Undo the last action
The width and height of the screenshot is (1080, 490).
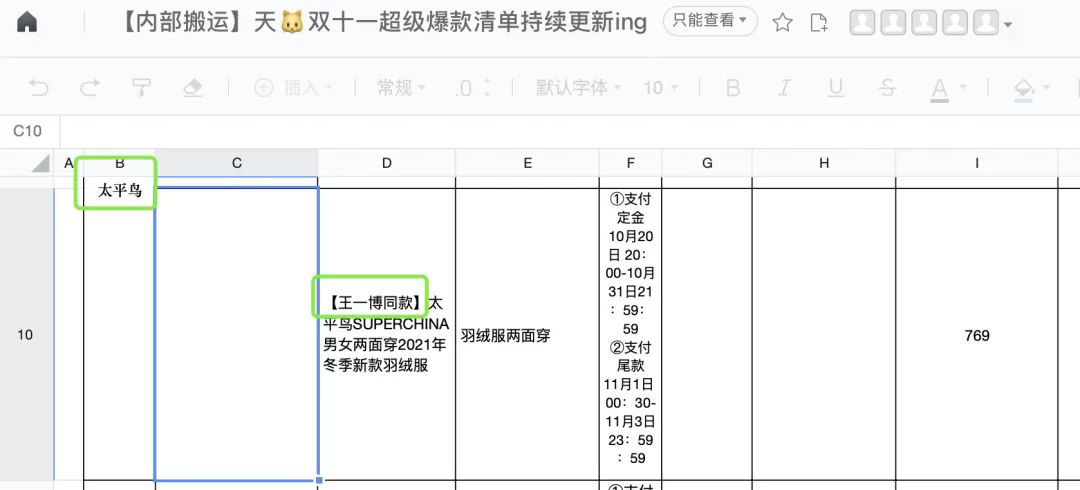[x=39, y=88]
